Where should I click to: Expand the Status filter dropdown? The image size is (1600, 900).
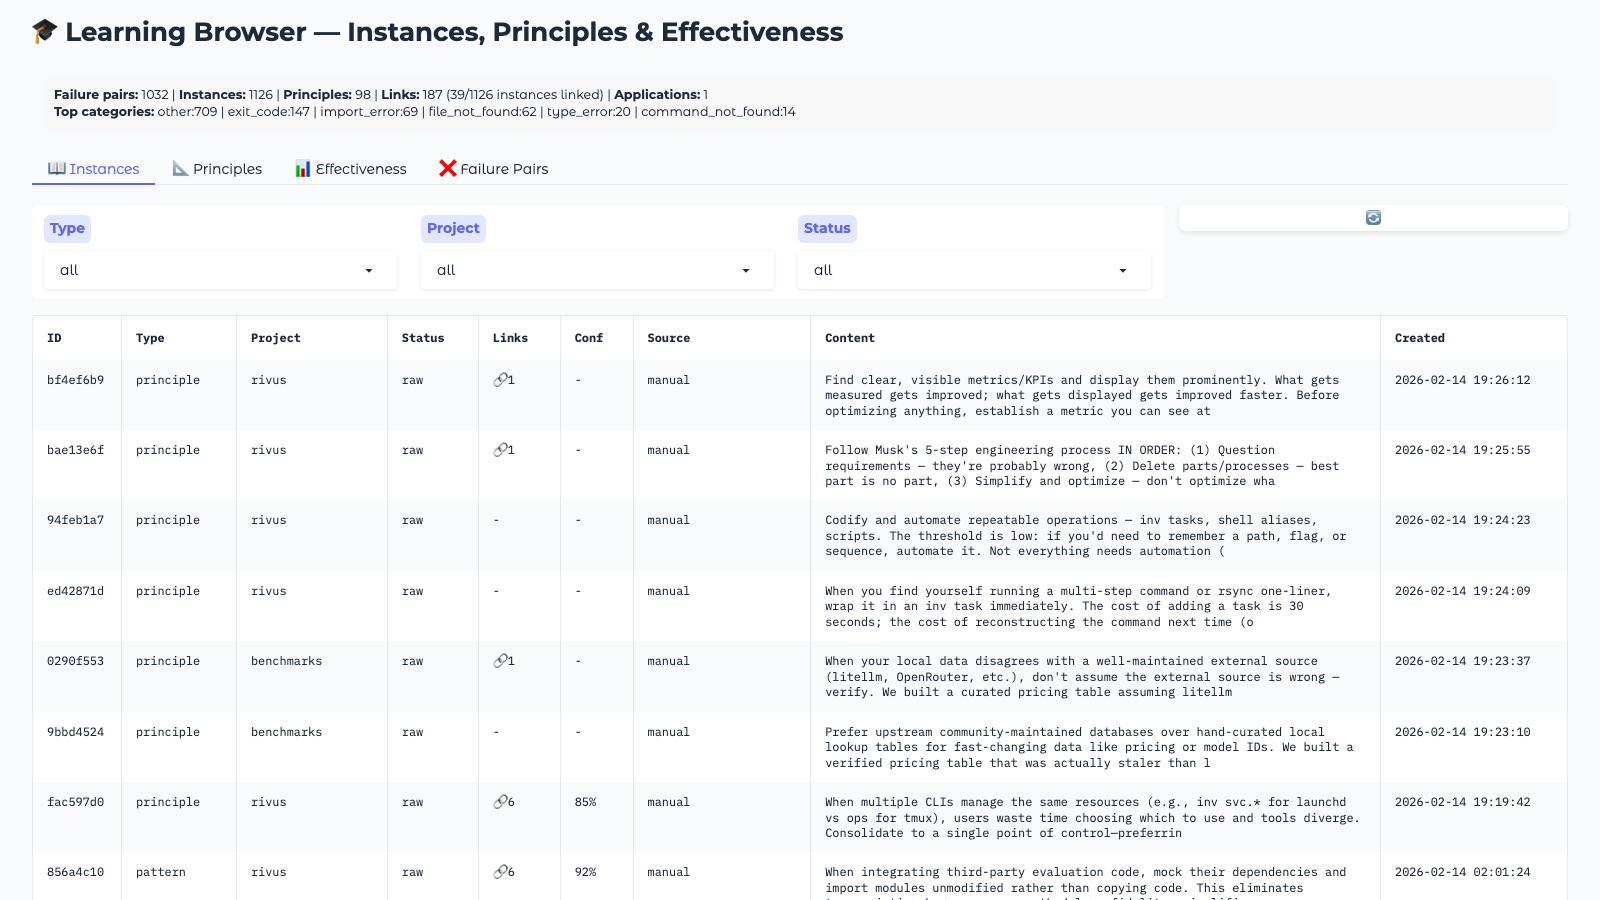point(974,270)
